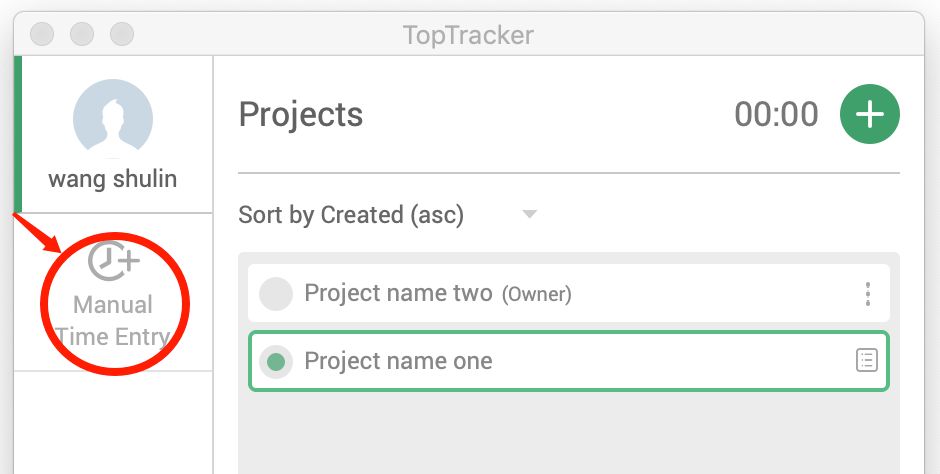Select the Project name one row
Image resolution: width=940 pixels, height=474 pixels.
568,361
